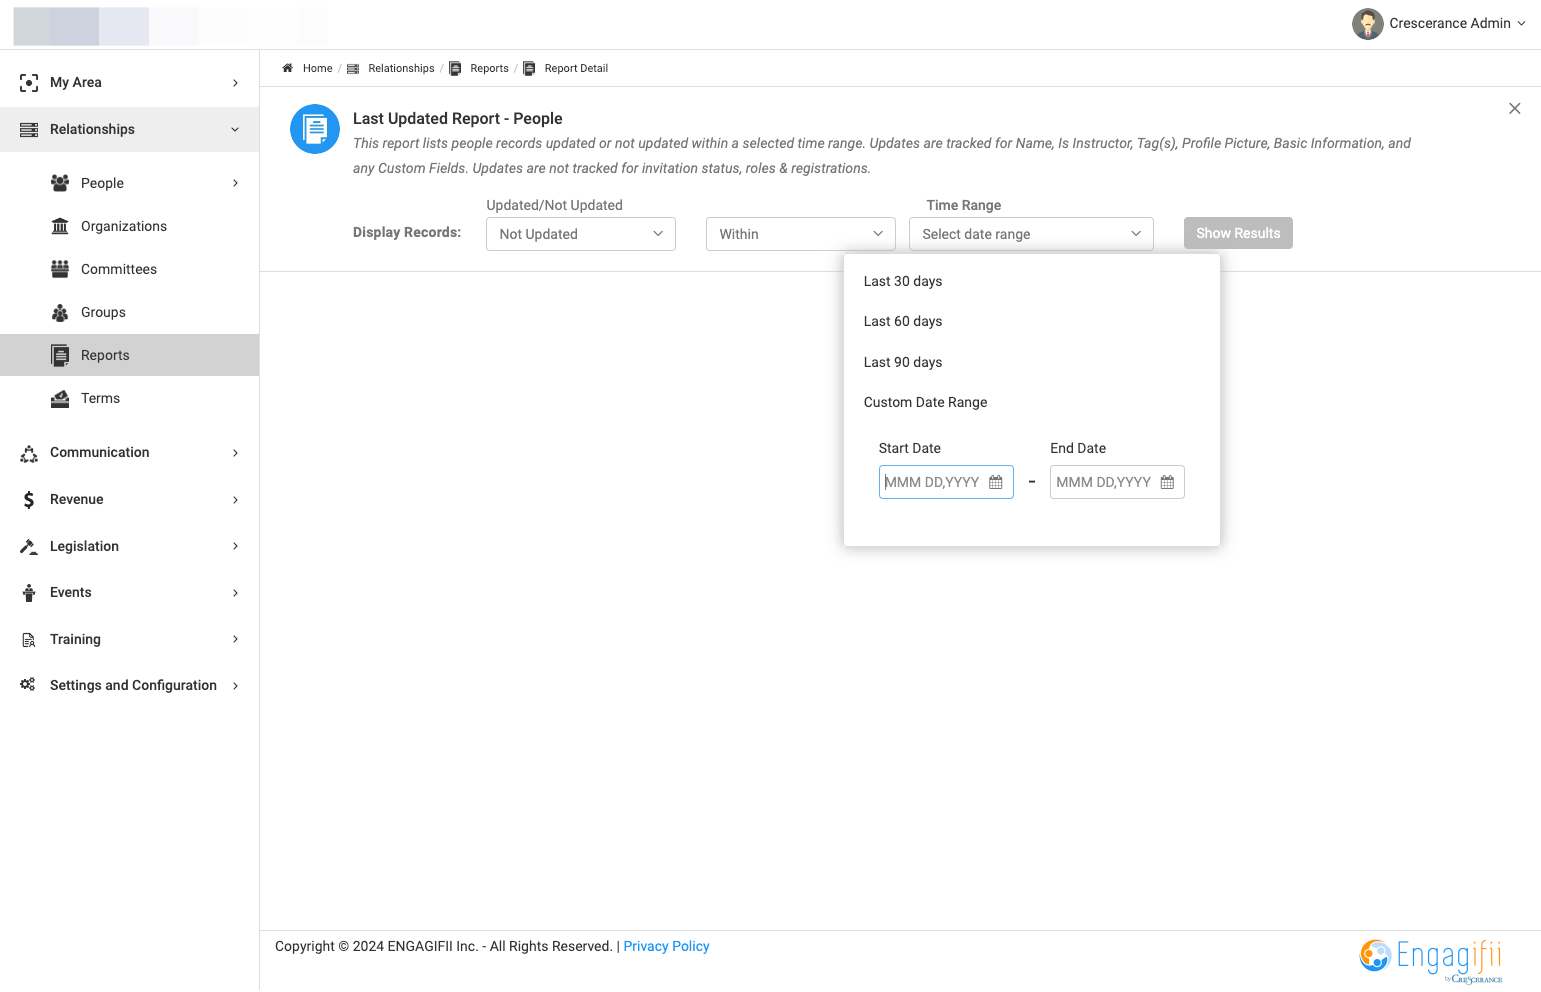The image size is (1541, 992).
Task: Open Reports in the sidebar
Action: [x=130, y=355]
